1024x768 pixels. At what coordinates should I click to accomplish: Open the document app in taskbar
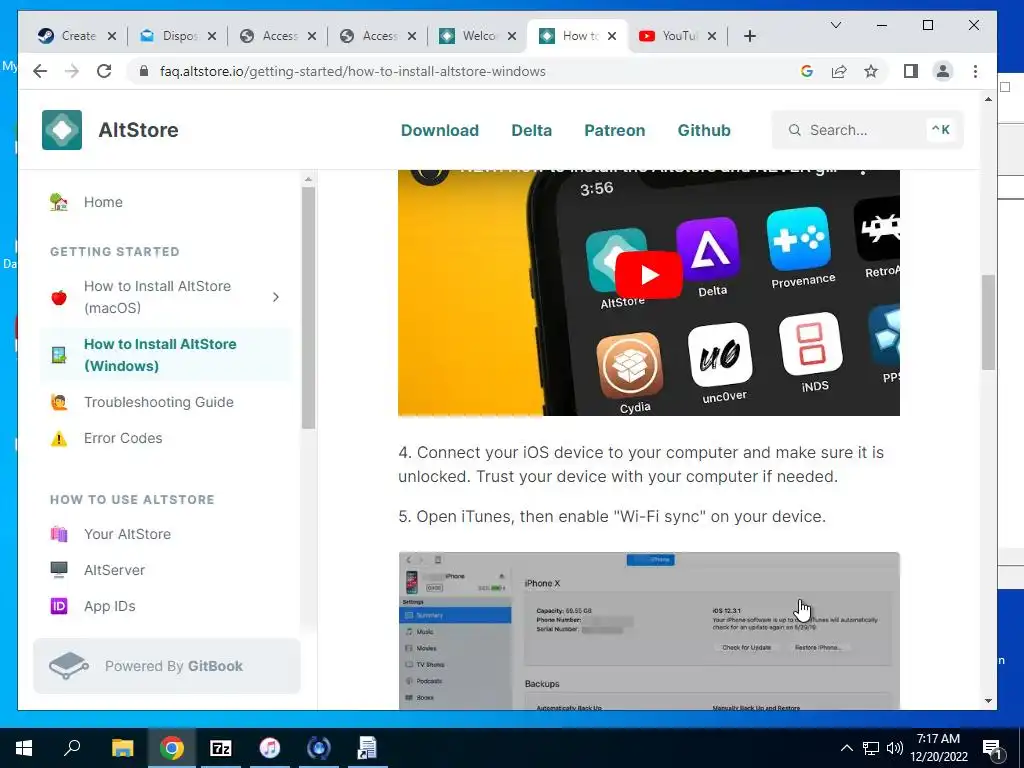tap(367, 748)
